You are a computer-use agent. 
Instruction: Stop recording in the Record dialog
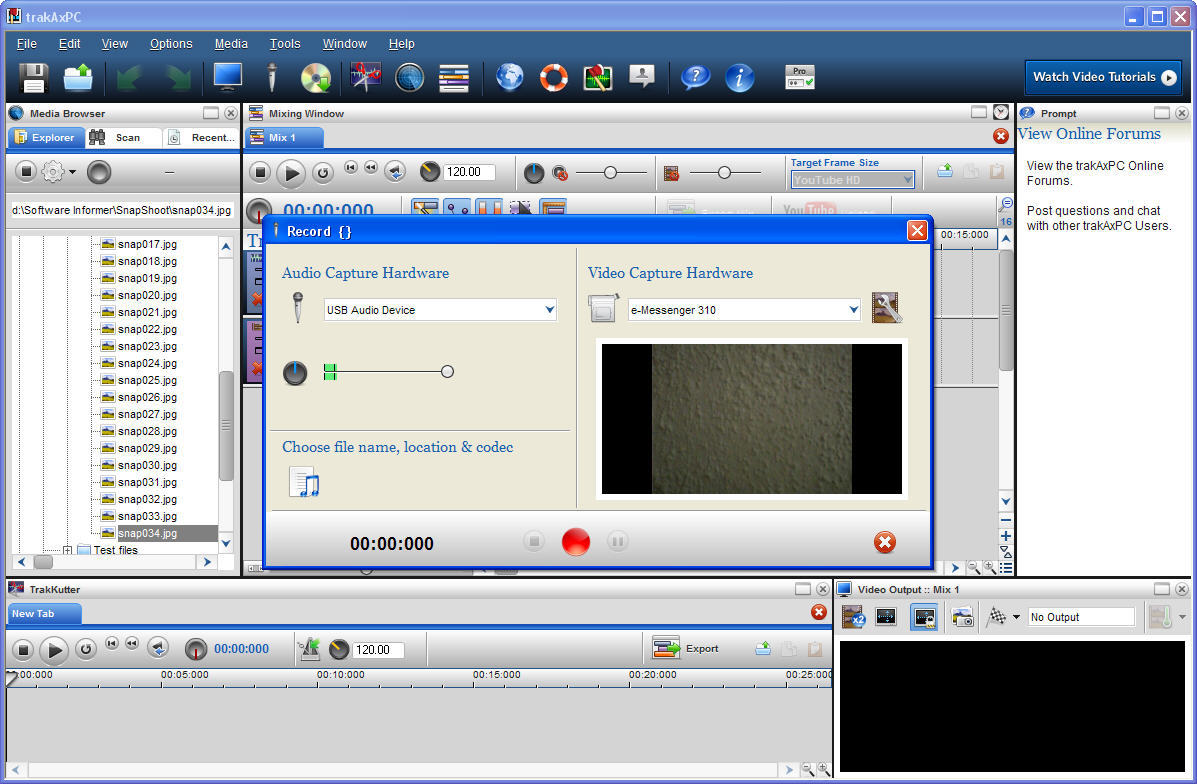point(534,541)
